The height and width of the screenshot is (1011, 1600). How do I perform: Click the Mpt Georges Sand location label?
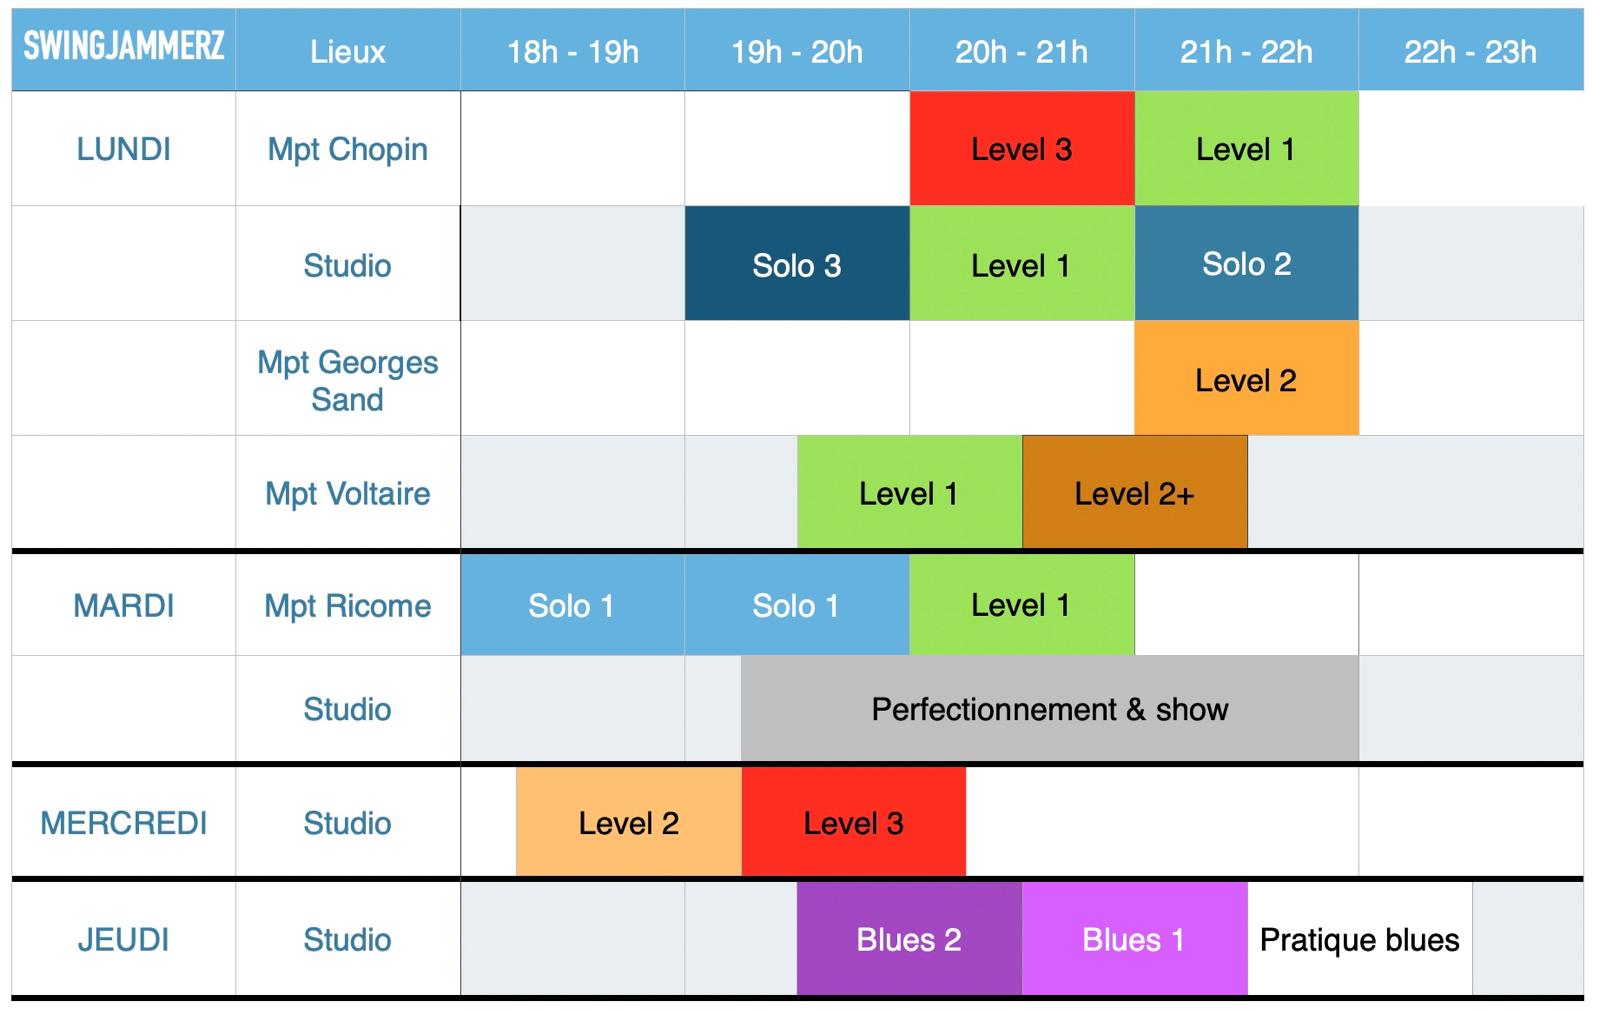347,380
